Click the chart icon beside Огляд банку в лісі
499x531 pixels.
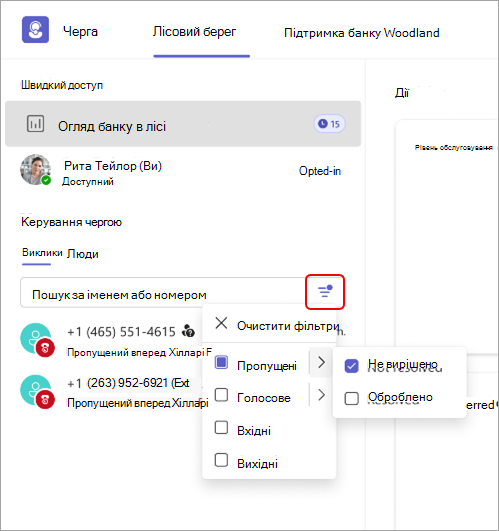click(x=36, y=124)
